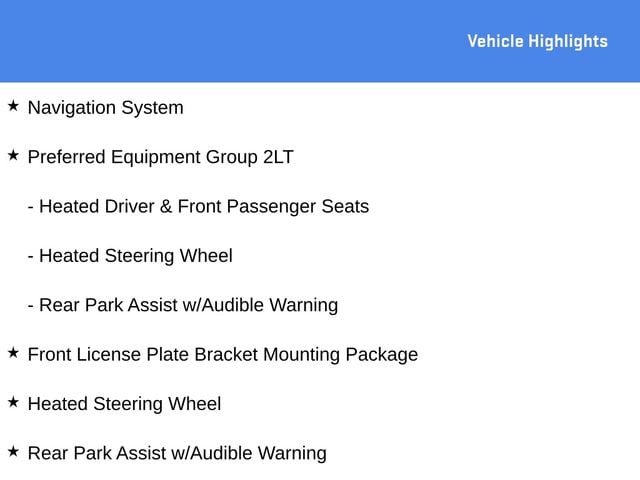Viewport: 640px width, 480px height.
Task: Select Front License Plate Bracket Mounting Package
Action: (223, 355)
